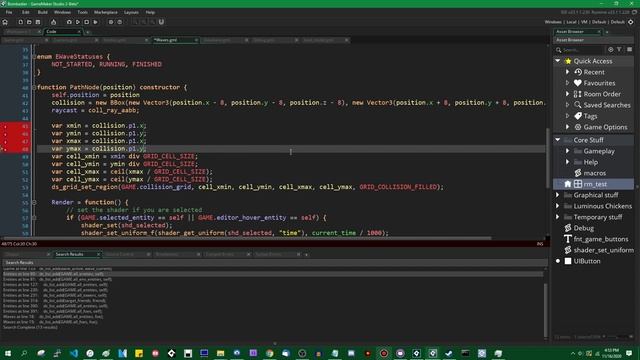
Task: Open Help toolbar icon next to gear
Action: (120, 22)
